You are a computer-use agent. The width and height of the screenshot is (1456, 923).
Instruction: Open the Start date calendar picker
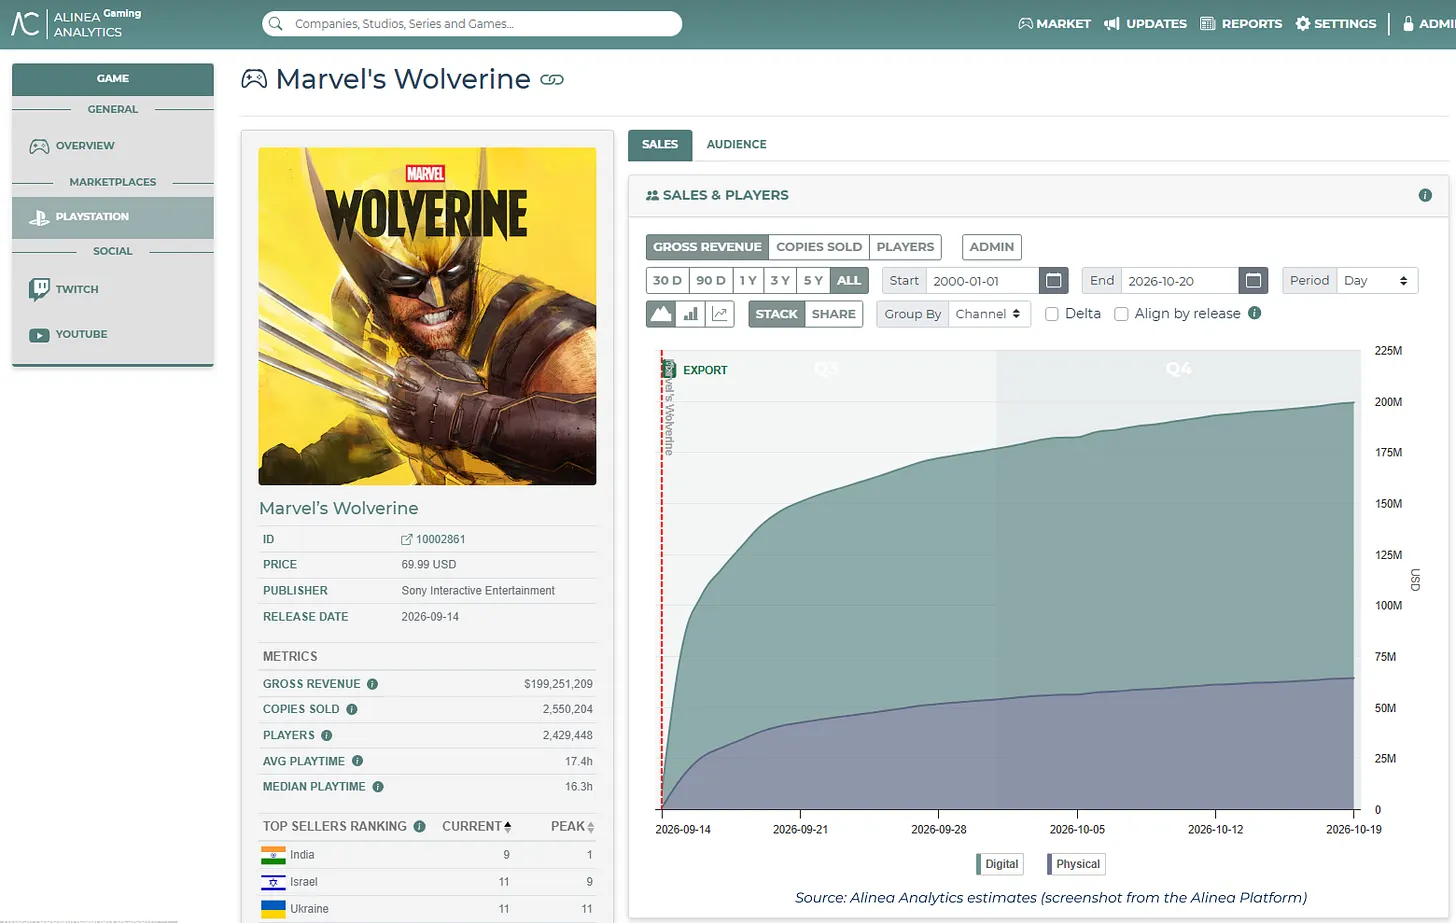pyautogui.click(x=1053, y=281)
